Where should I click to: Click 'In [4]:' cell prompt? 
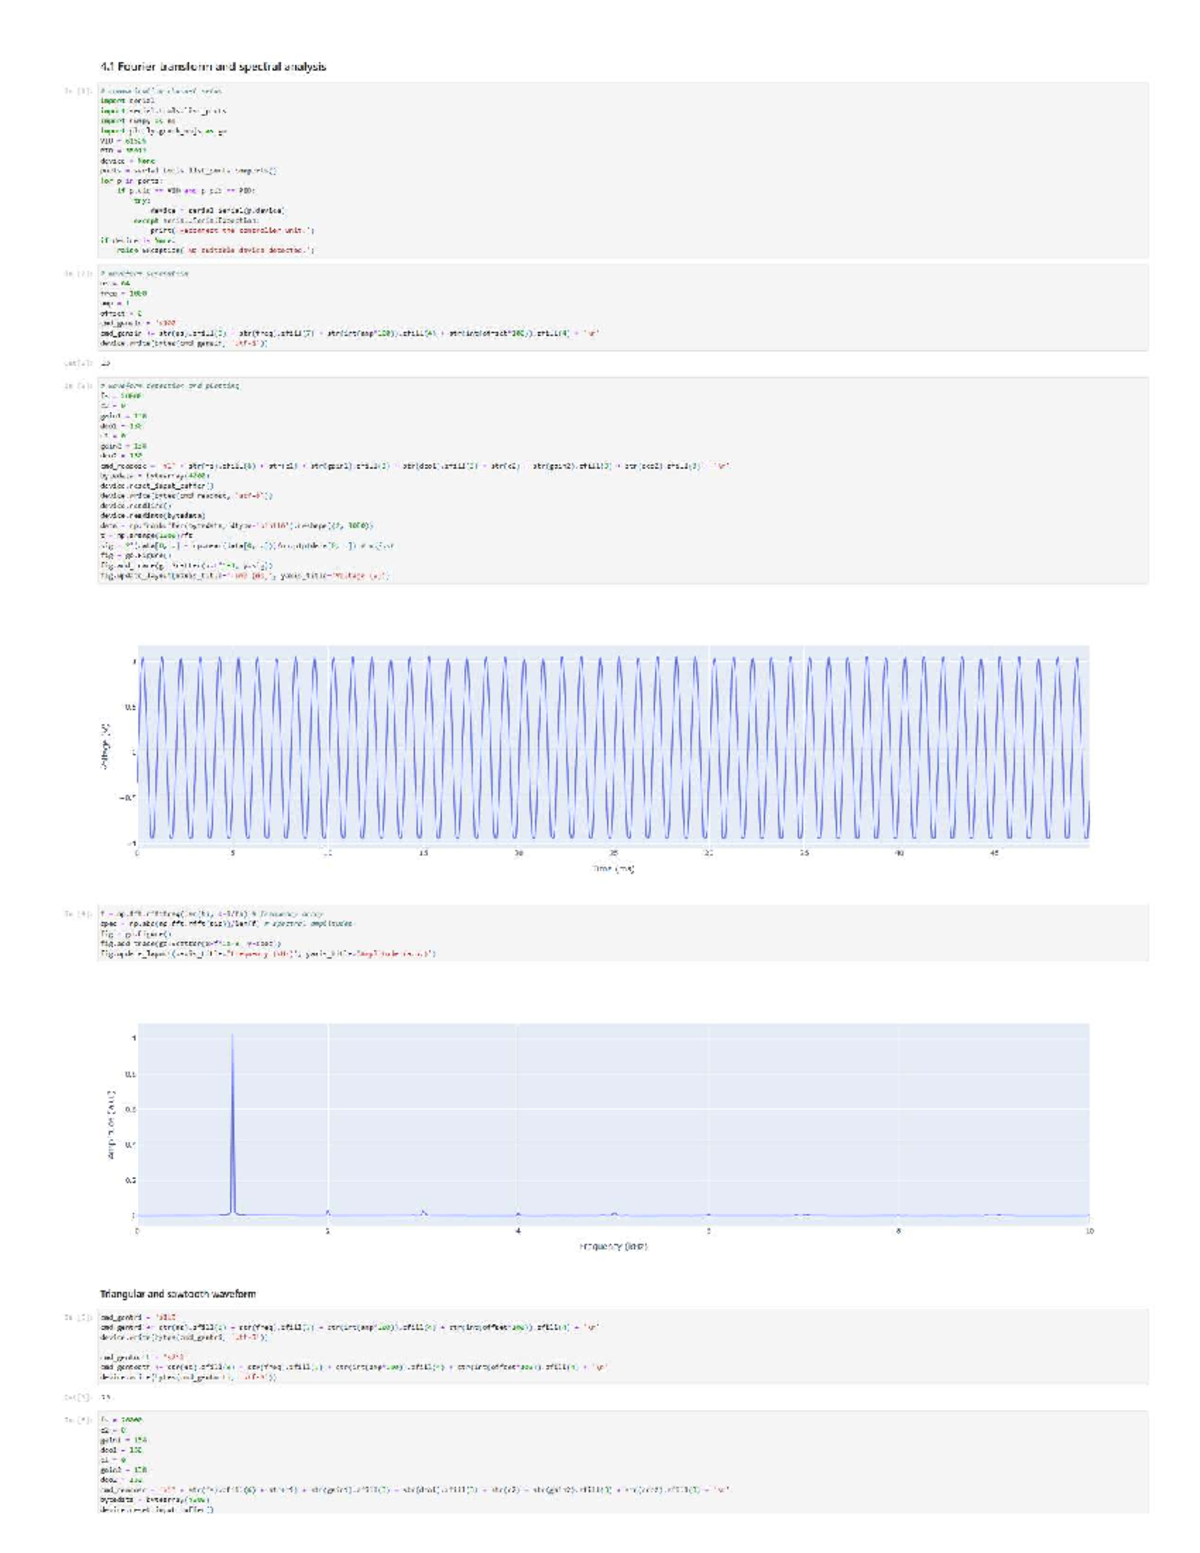click(x=78, y=914)
